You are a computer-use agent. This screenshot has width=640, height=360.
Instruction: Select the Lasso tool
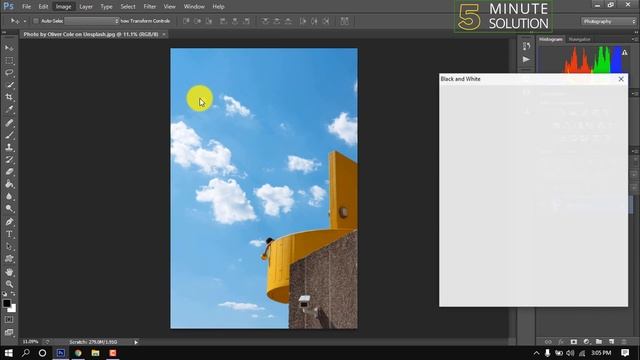(9, 73)
